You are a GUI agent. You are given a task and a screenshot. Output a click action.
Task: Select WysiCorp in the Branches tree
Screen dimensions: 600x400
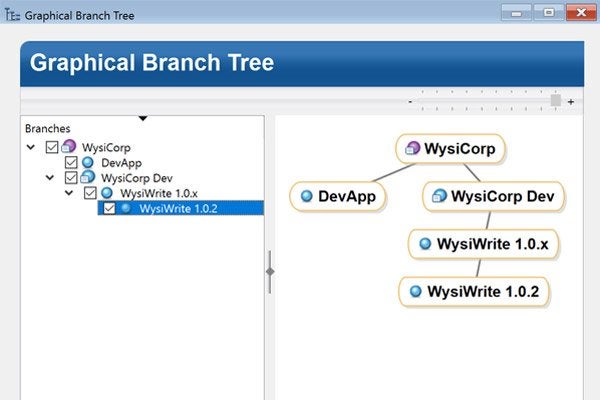click(x=106, y=147)
